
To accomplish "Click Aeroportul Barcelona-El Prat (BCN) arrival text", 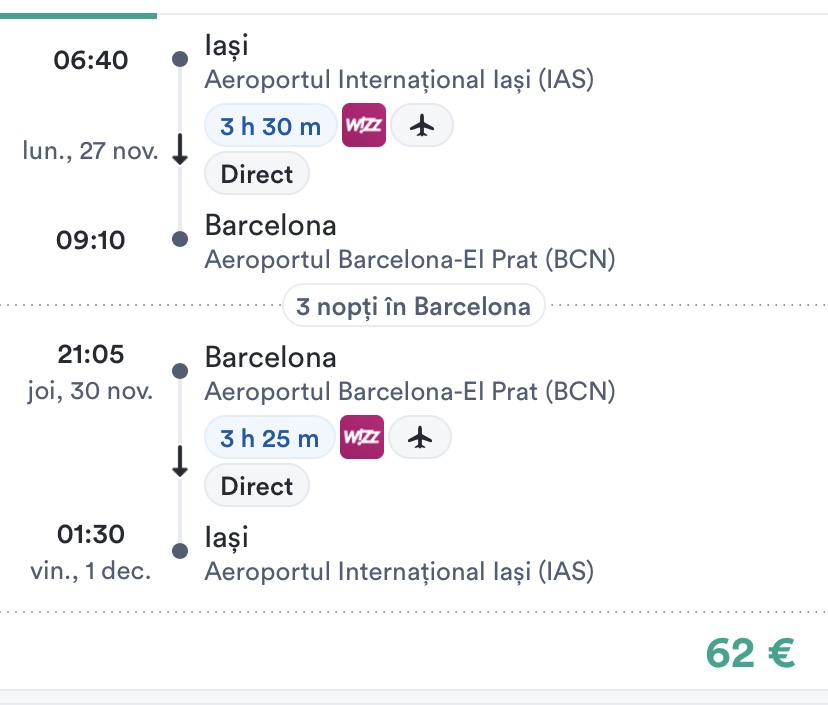I will click(409, 260).
